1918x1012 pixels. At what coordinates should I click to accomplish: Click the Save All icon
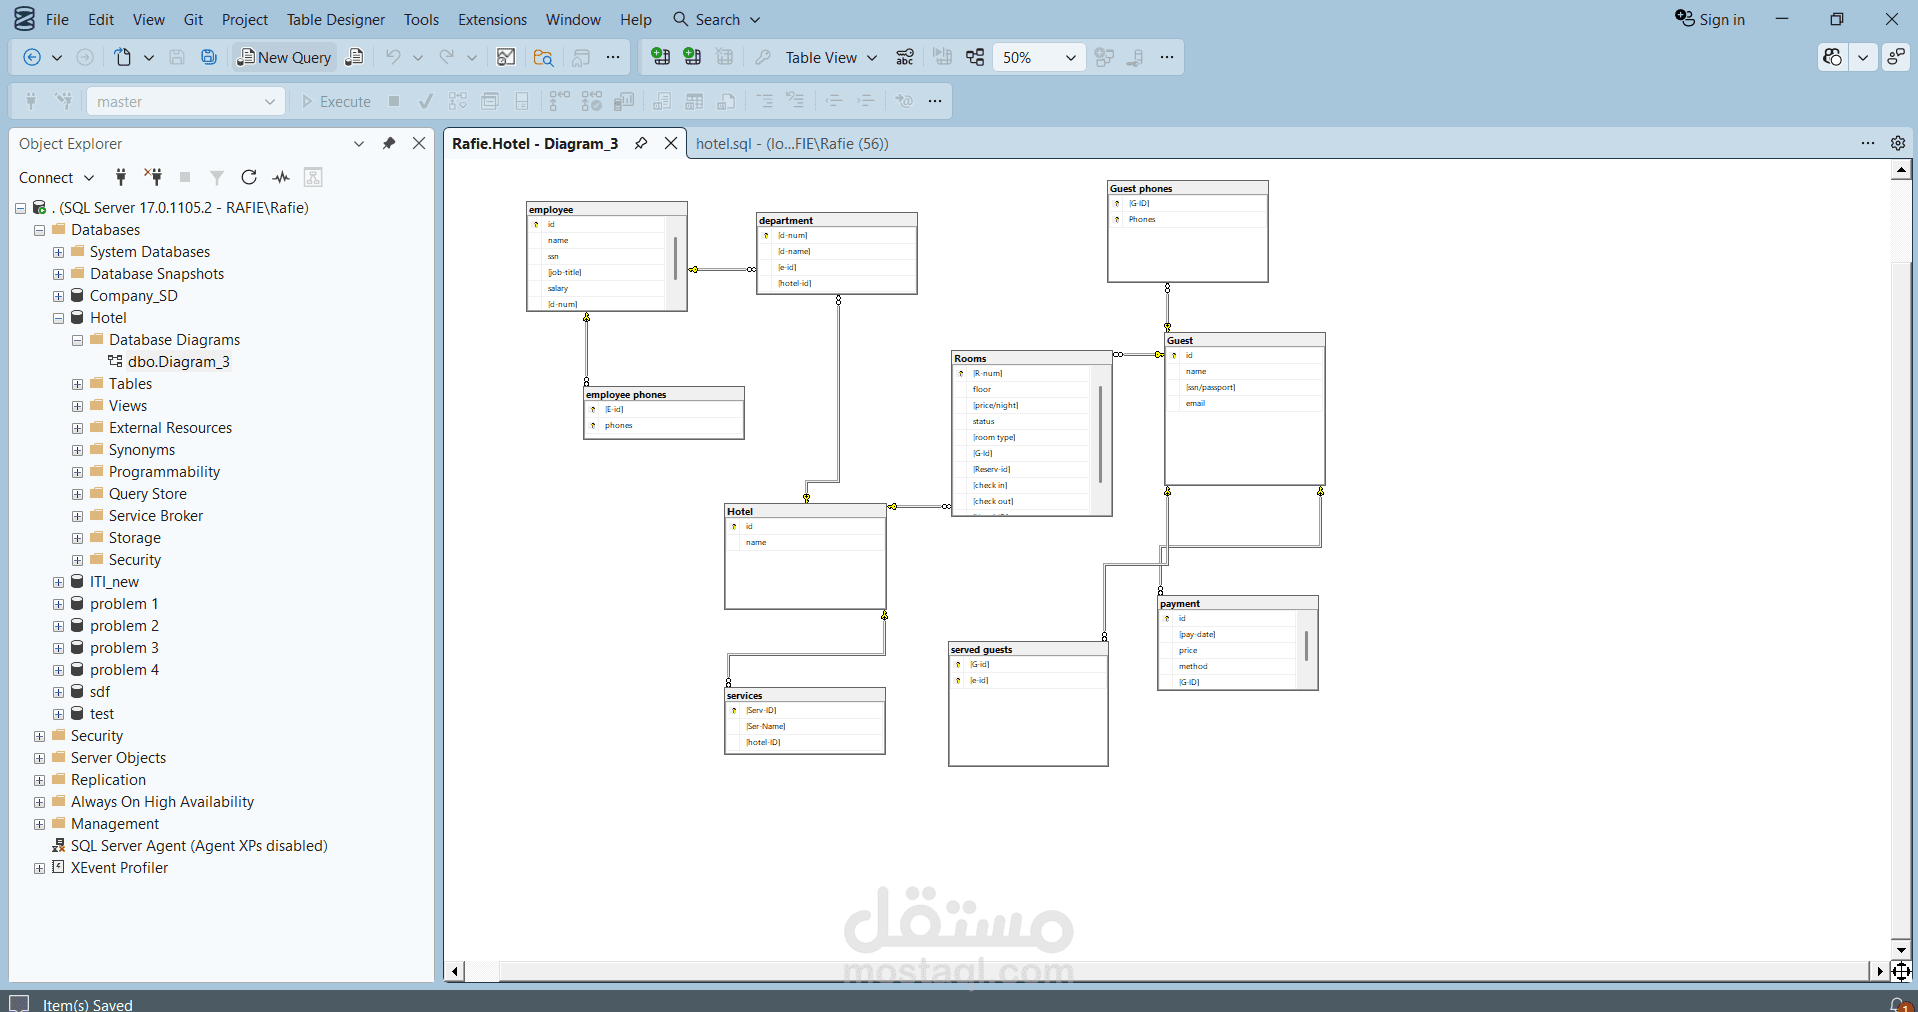tap(209, 57)
